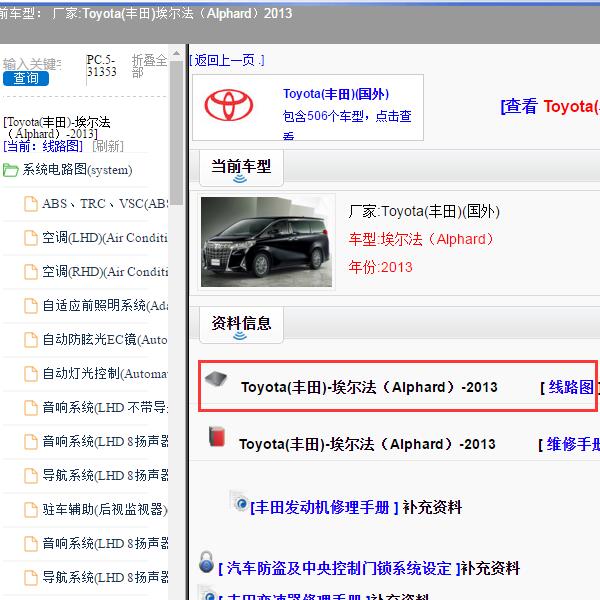This screenshot has height=600, width=600.
Task: Click red book icon beside 维修手册 row
Action: pos(217,437)
